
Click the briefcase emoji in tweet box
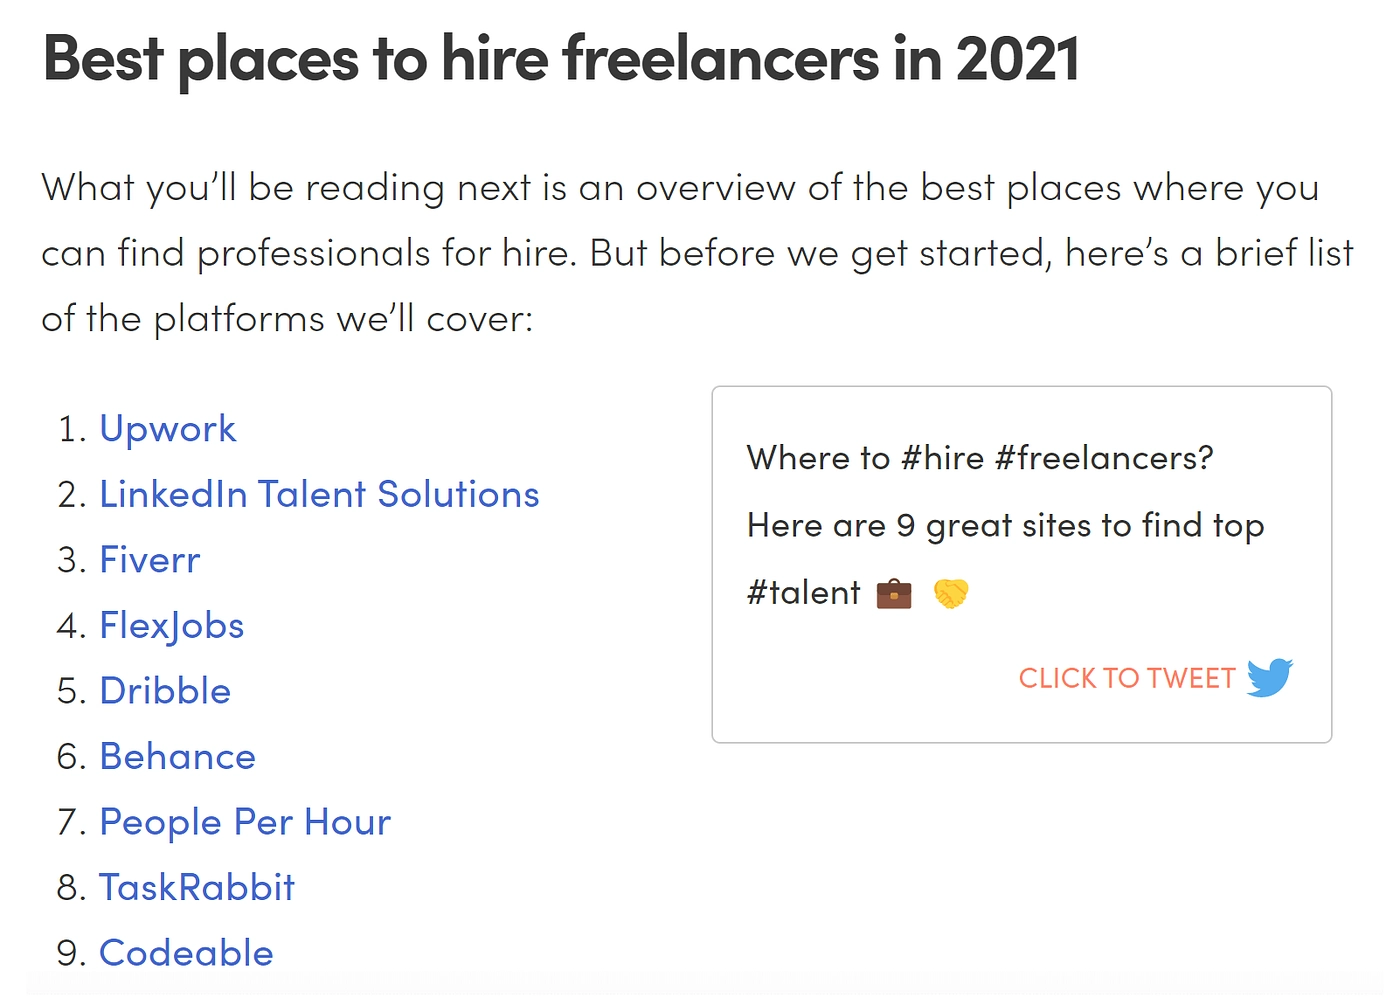[894, 594]
